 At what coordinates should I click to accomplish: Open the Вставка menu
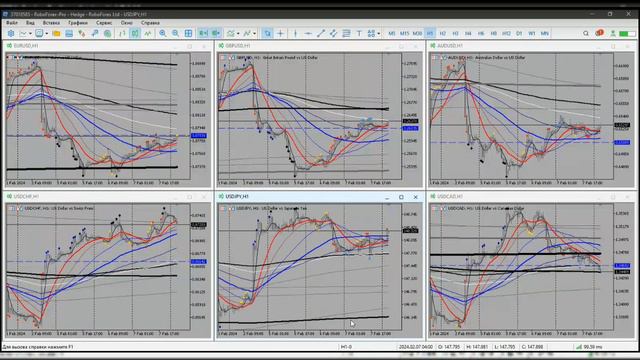[51, 23]
